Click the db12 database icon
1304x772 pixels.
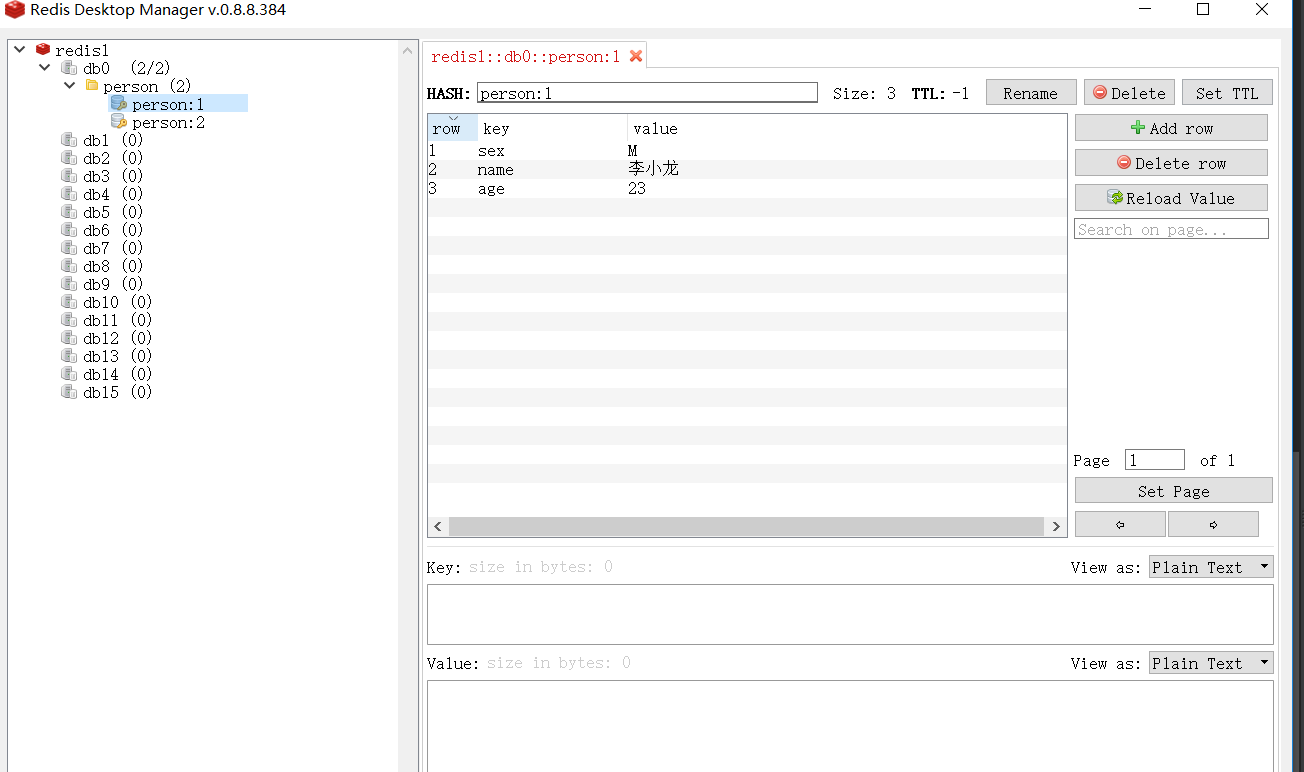[69, 338]
